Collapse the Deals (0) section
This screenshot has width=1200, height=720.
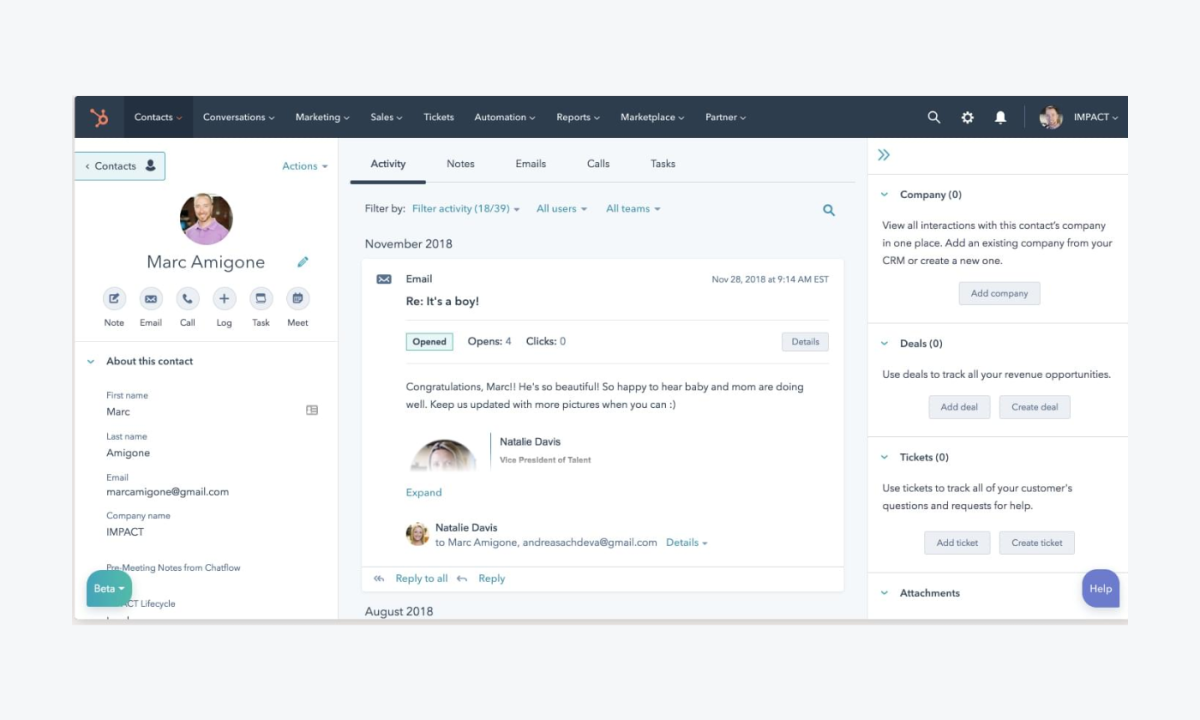[x=884, y=344]
